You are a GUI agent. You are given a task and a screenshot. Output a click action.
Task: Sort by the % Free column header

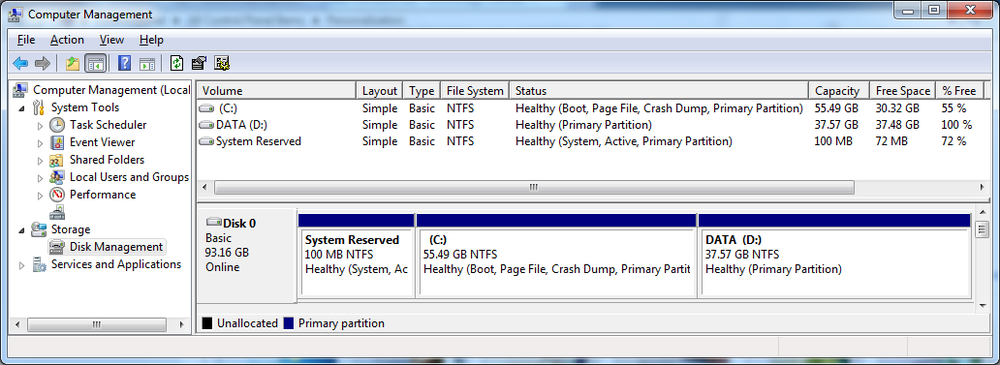959,91
